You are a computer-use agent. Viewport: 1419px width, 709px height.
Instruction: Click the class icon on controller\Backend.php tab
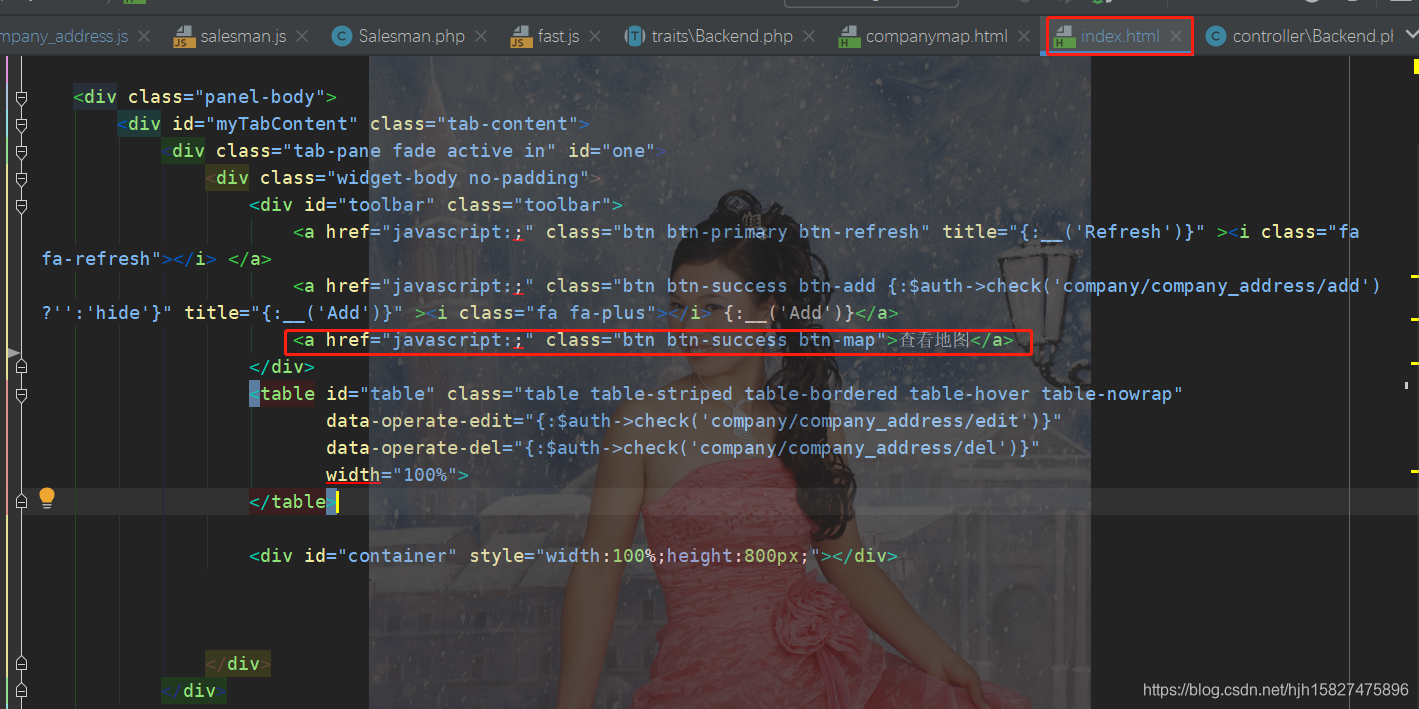(x=1216, y=36)
